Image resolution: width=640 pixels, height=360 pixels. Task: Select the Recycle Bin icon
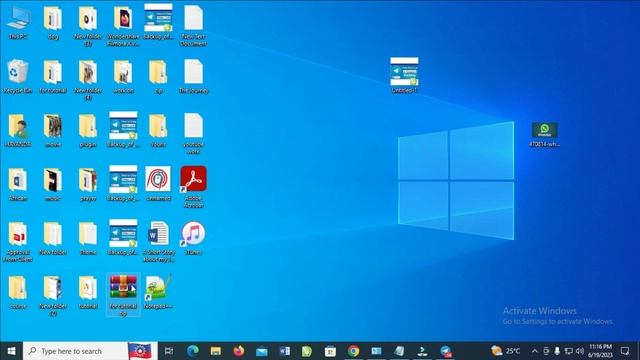[x=18, y=77]
